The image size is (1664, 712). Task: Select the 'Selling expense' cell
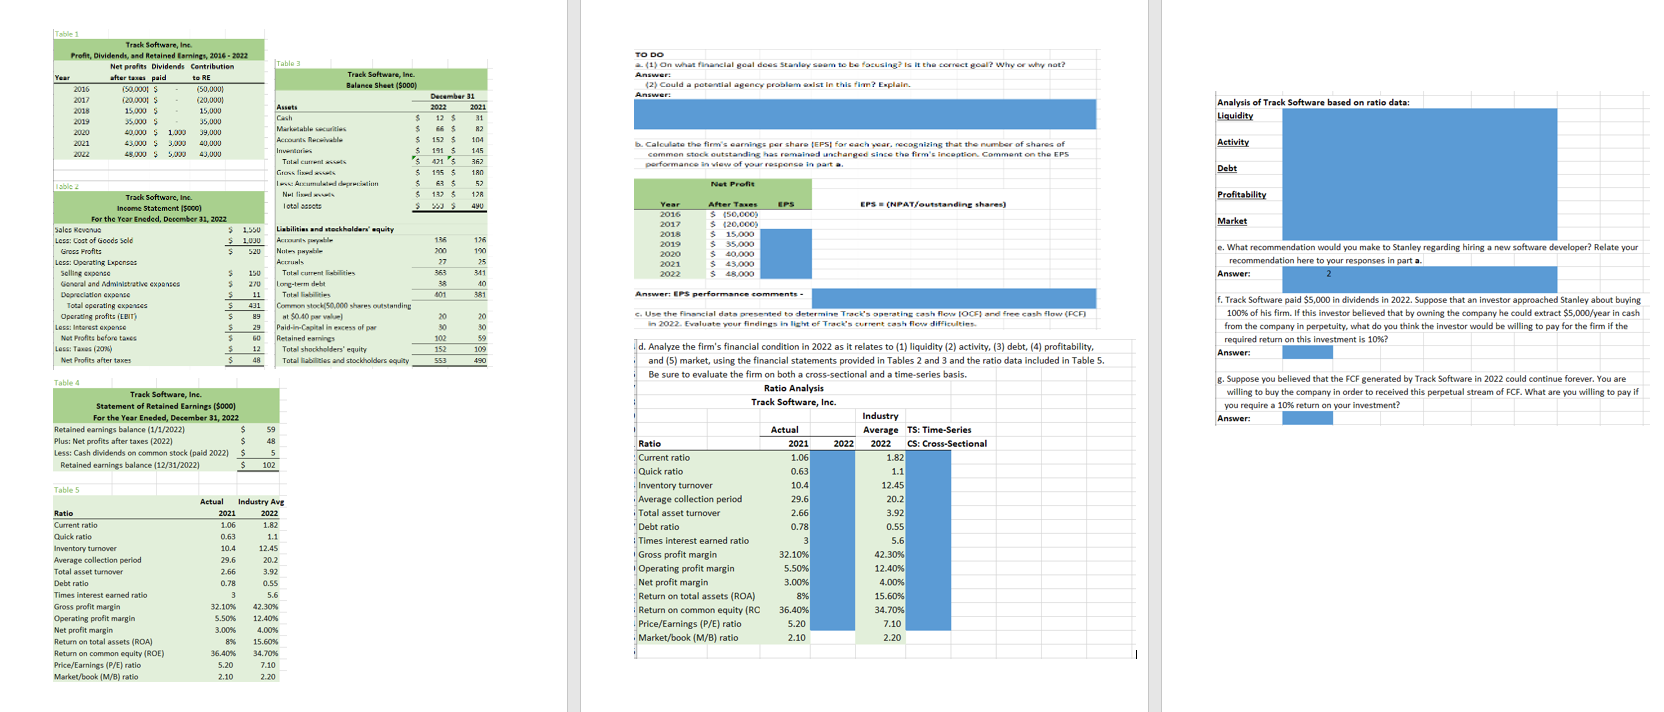[x=85, y=273]
